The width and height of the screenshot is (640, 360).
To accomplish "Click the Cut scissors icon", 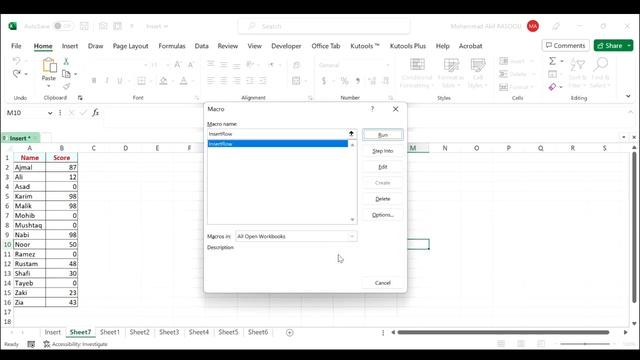I will 66,62.
